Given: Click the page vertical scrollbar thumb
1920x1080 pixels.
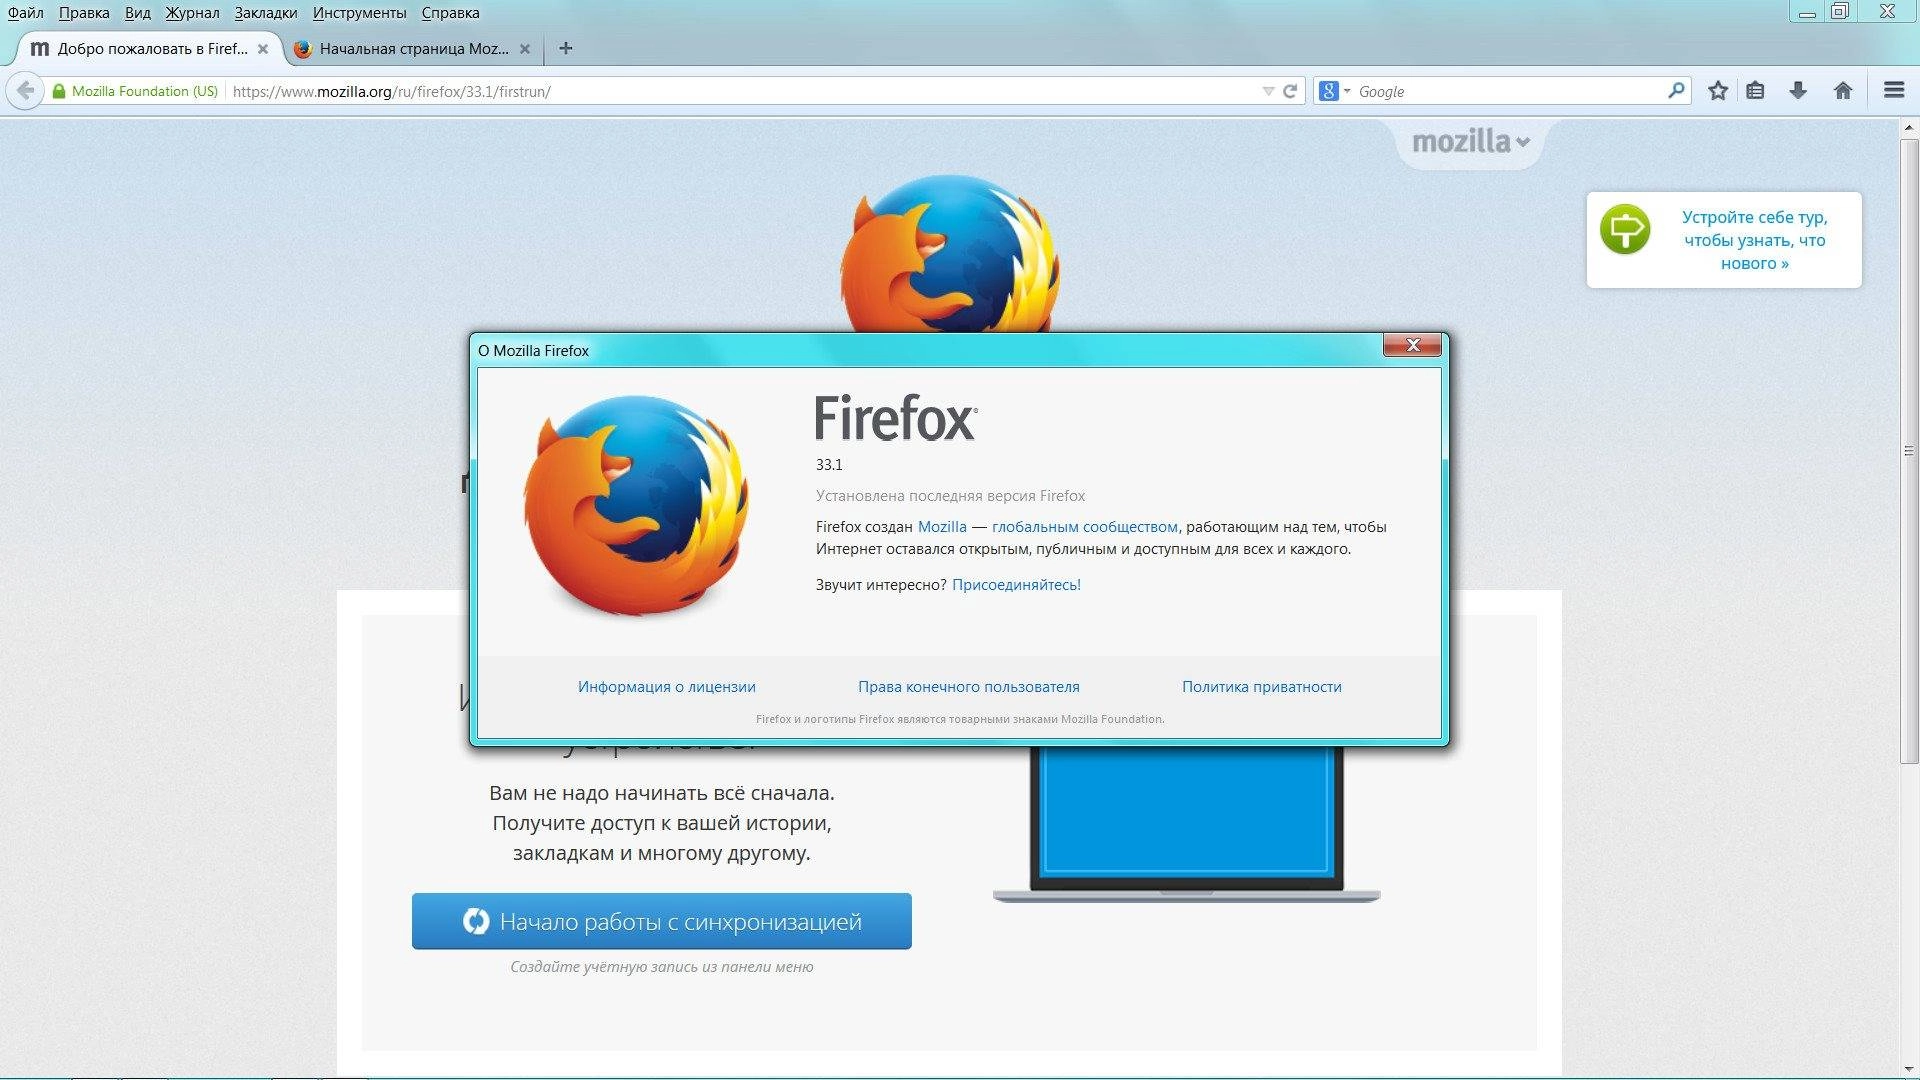Looking at the screenshot, I should pos(1909,452).
